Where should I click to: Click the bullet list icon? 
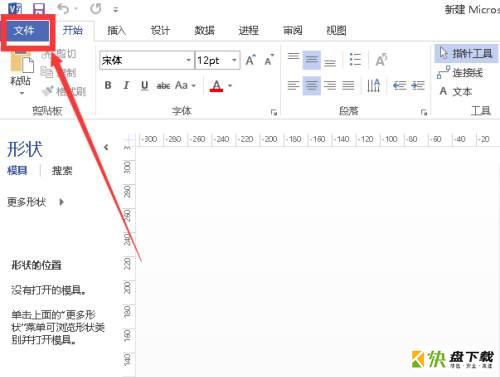pyautogui.click(x=355, y=60)
